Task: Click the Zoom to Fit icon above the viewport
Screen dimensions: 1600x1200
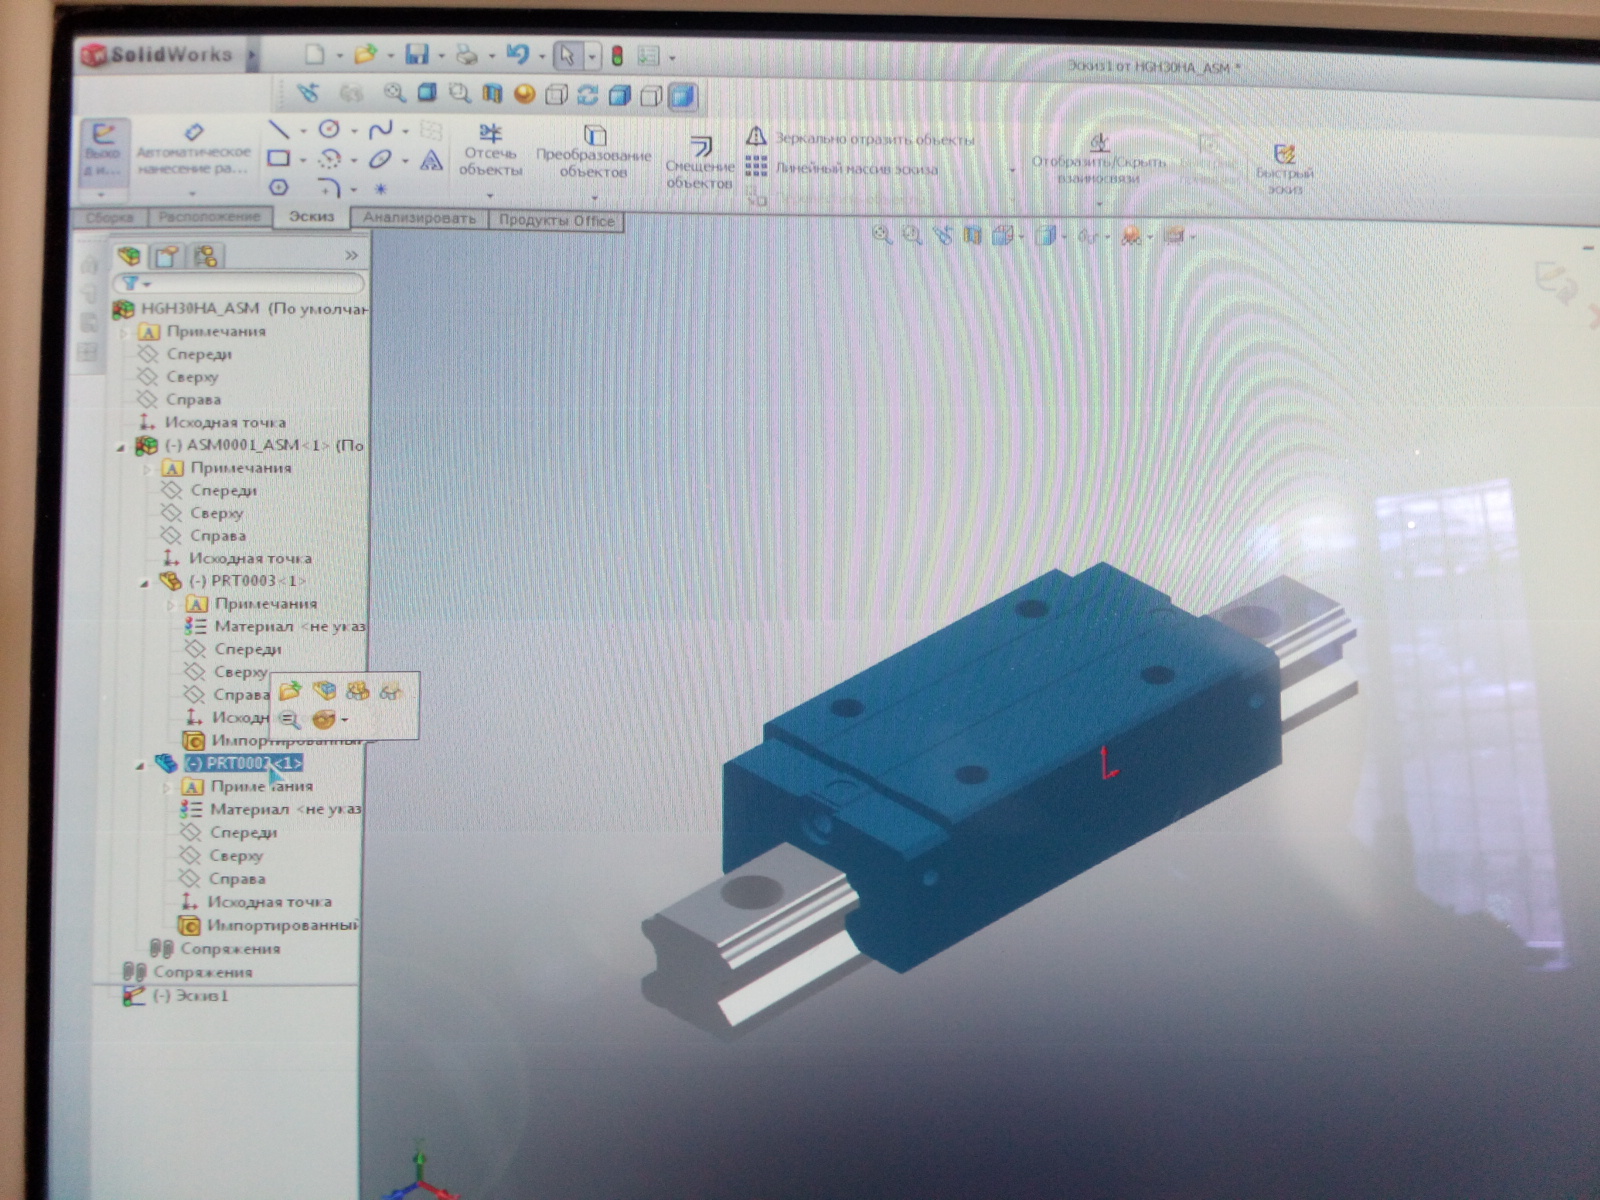Action: [x=881, y=235]
